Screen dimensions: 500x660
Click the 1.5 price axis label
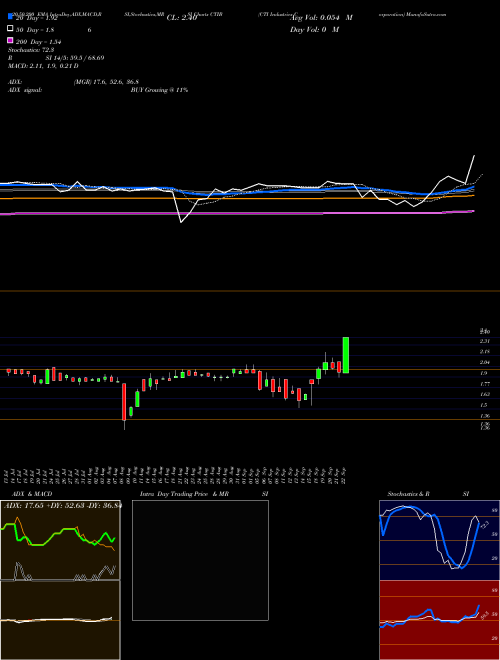(484, 405)
